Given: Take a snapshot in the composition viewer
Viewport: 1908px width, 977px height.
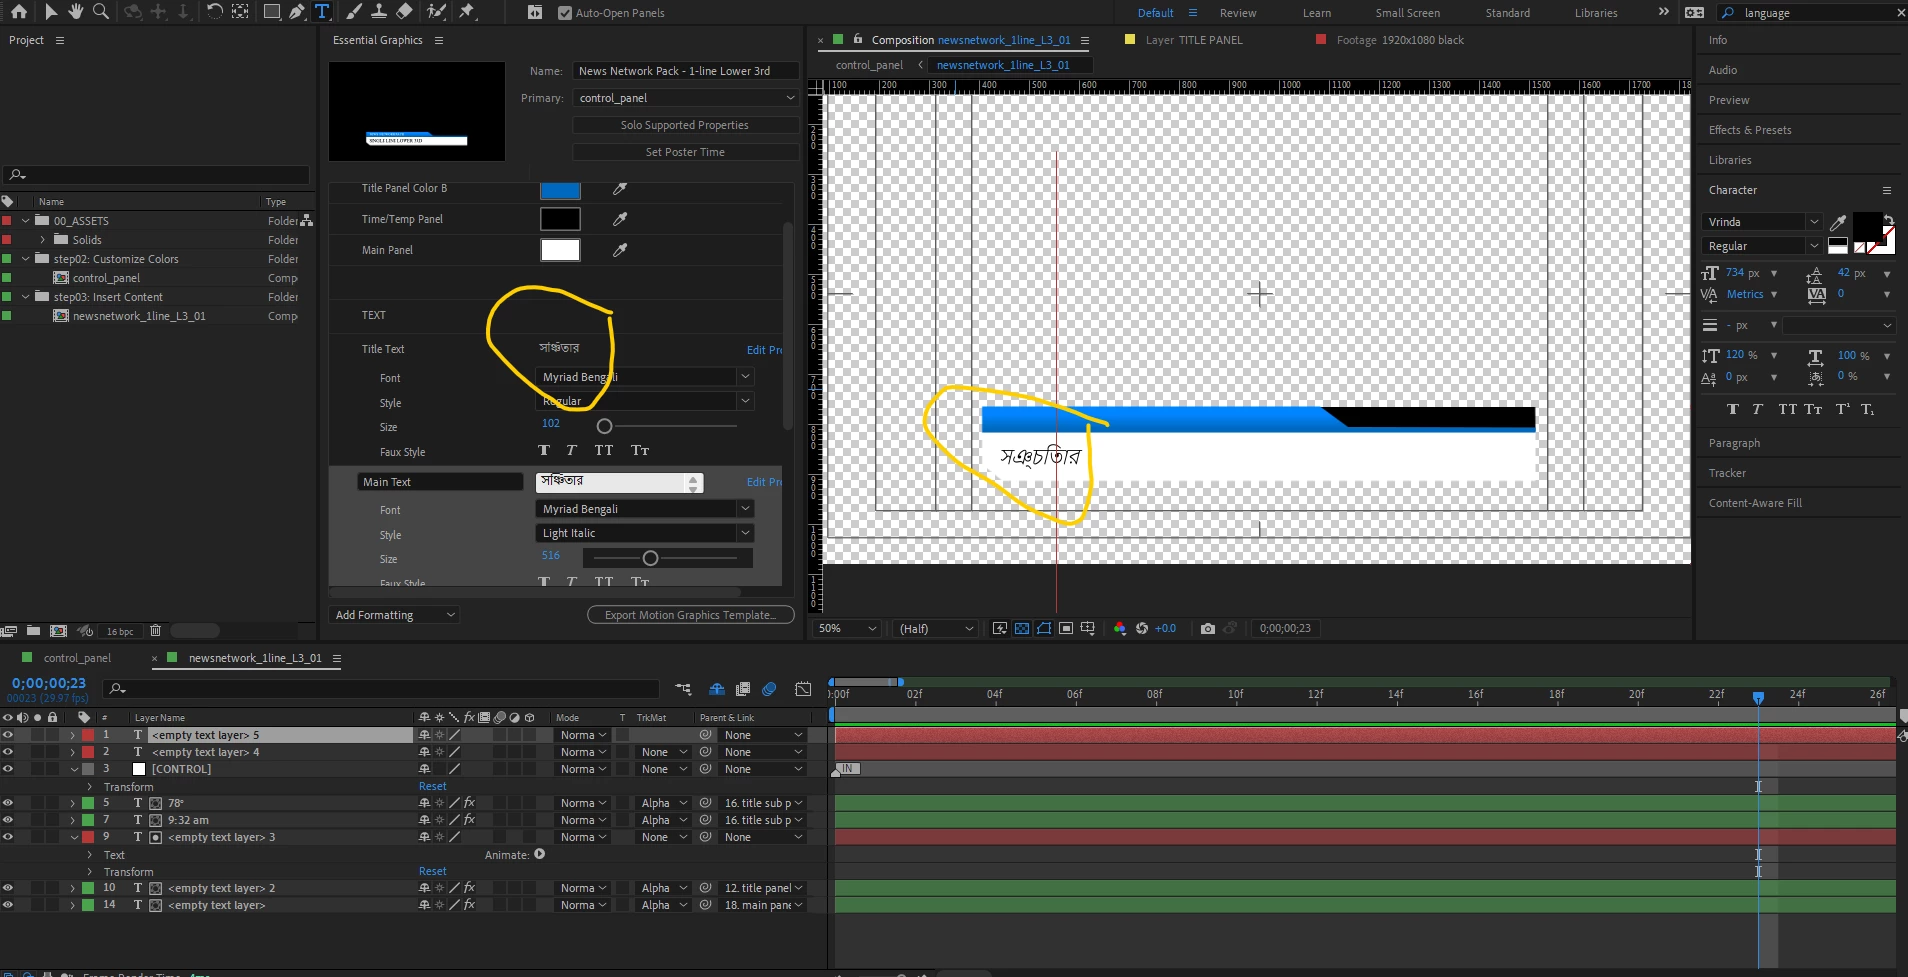Looking at the screenshot, I should 1208,628.
